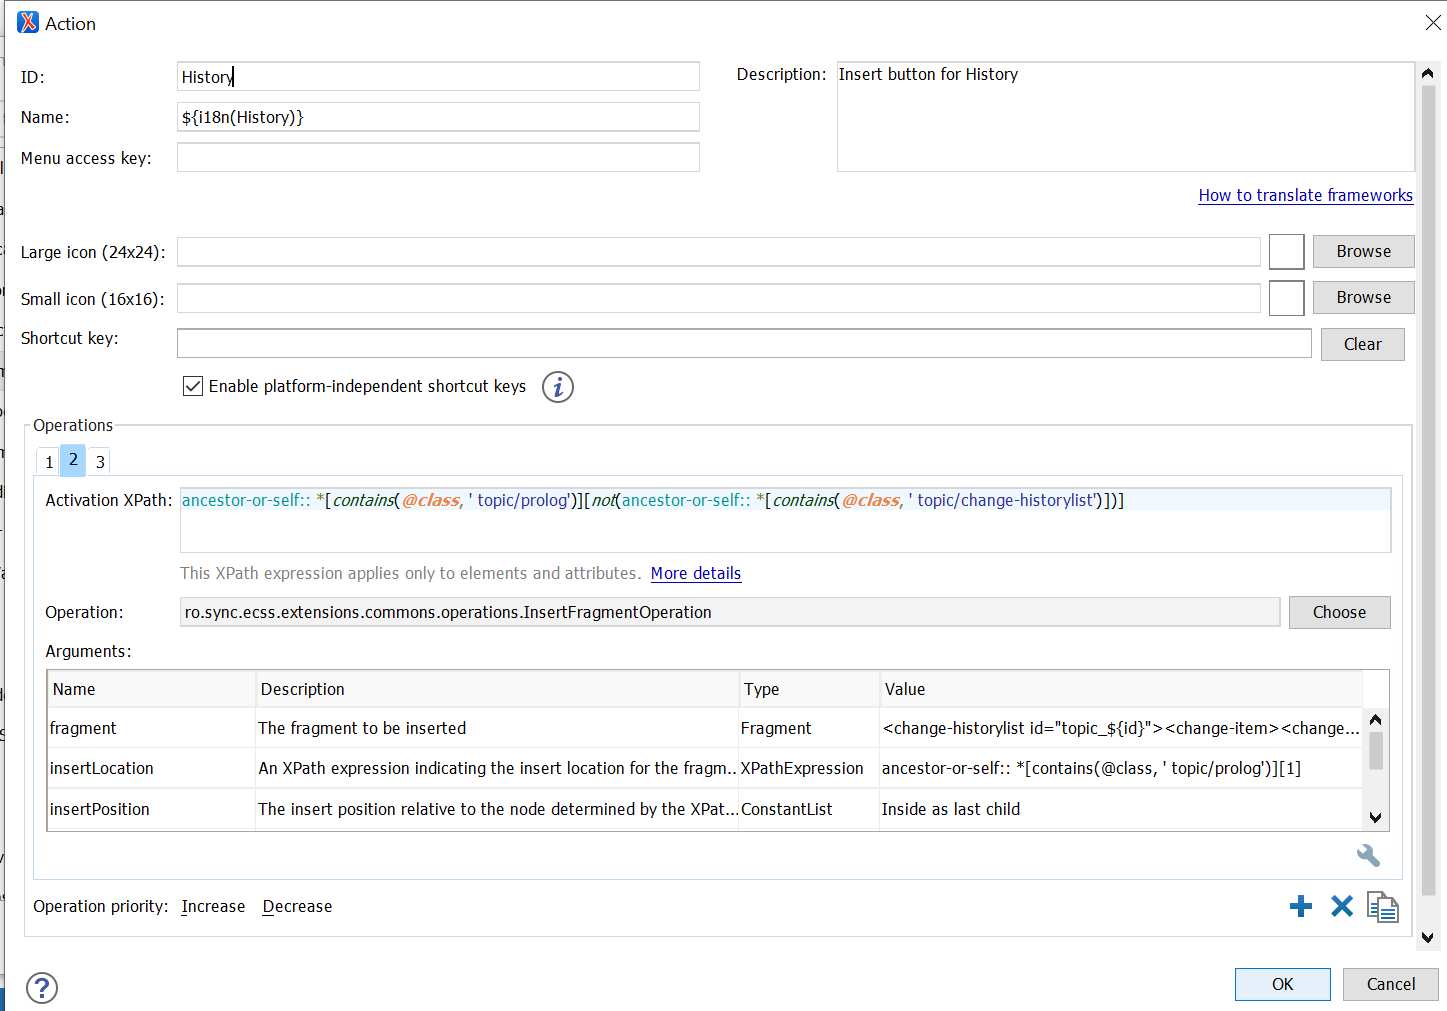Image resolution: width=1447 pixels, height=1011 pixels.
Task: Select the insertPosition argument row
Action: [x=705, y=809]
